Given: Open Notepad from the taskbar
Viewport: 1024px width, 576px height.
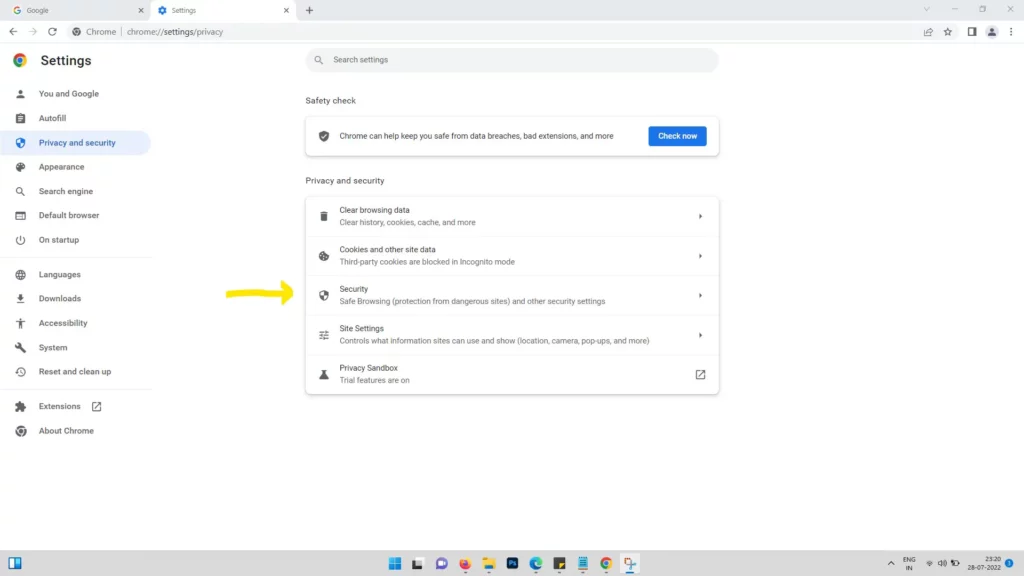Looking at the screenshot, I should tap(583, 563).
